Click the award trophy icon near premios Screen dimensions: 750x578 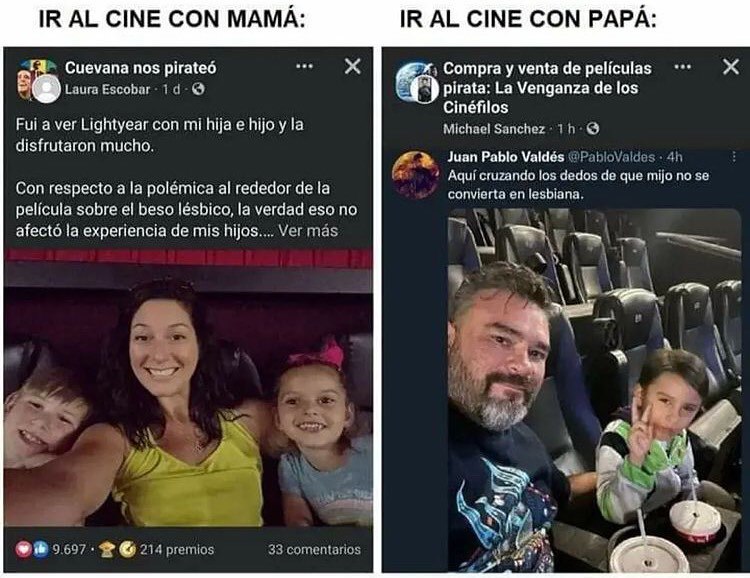click(107, 549)
